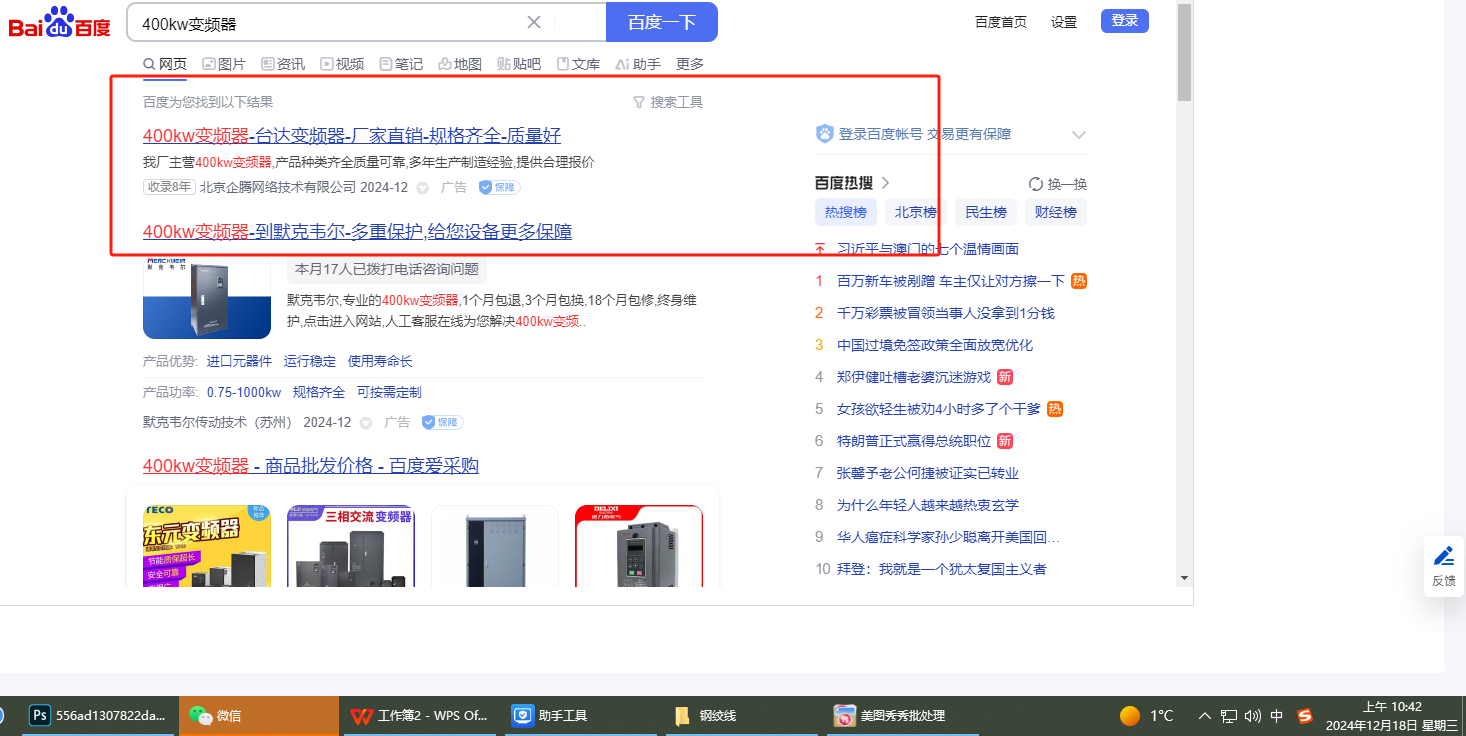Open the search tools (搜索工具) filter
The width and height of the screenshot is (1466, 736).
coord(668,102)
